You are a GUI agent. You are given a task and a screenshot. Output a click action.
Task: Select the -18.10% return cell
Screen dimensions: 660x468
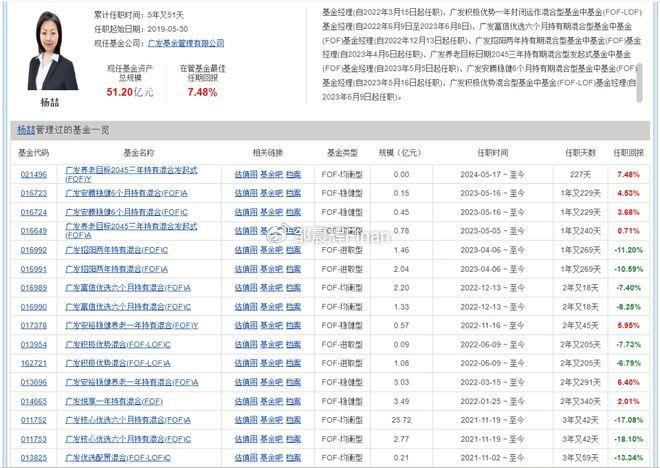click(628, 439)
